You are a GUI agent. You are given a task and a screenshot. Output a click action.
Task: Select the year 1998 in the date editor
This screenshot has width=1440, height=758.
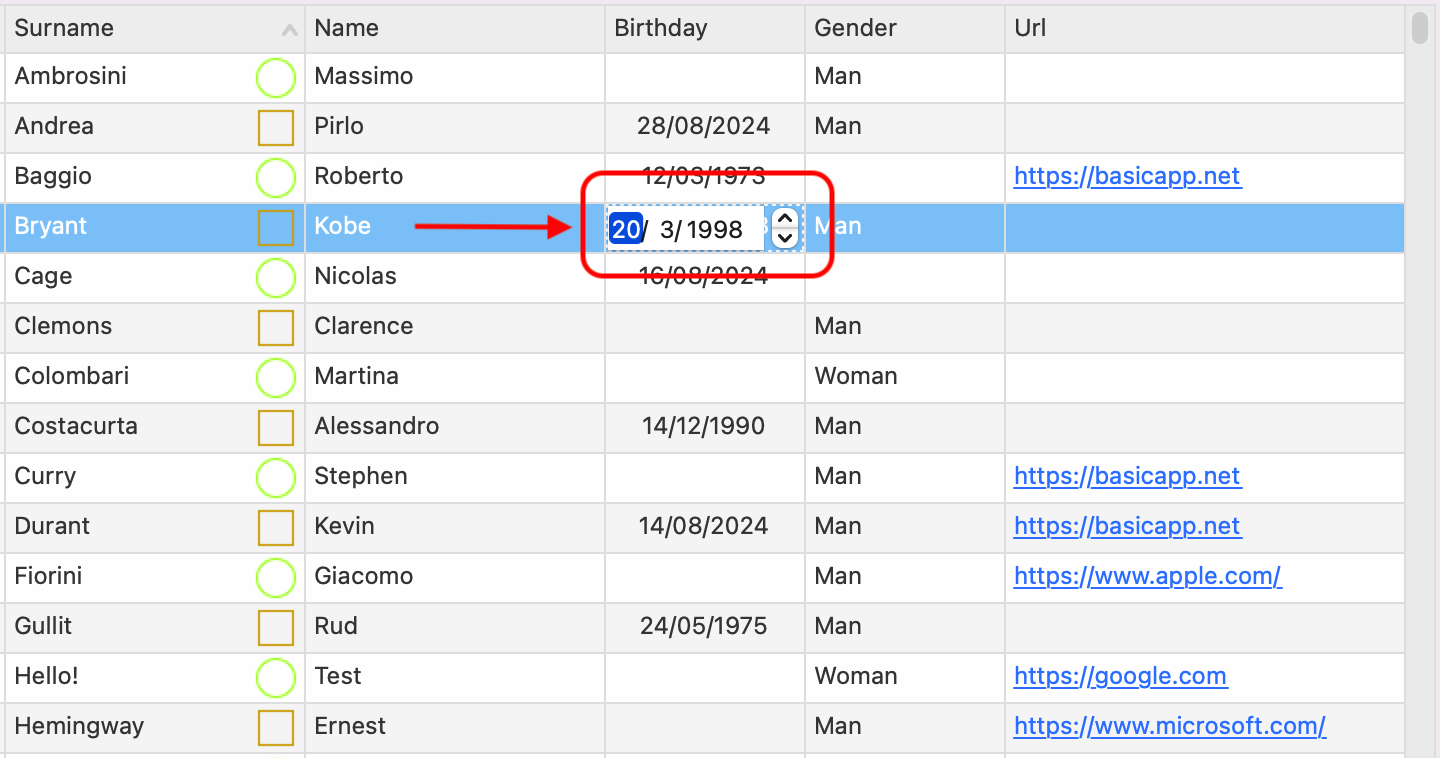(714, 230)
